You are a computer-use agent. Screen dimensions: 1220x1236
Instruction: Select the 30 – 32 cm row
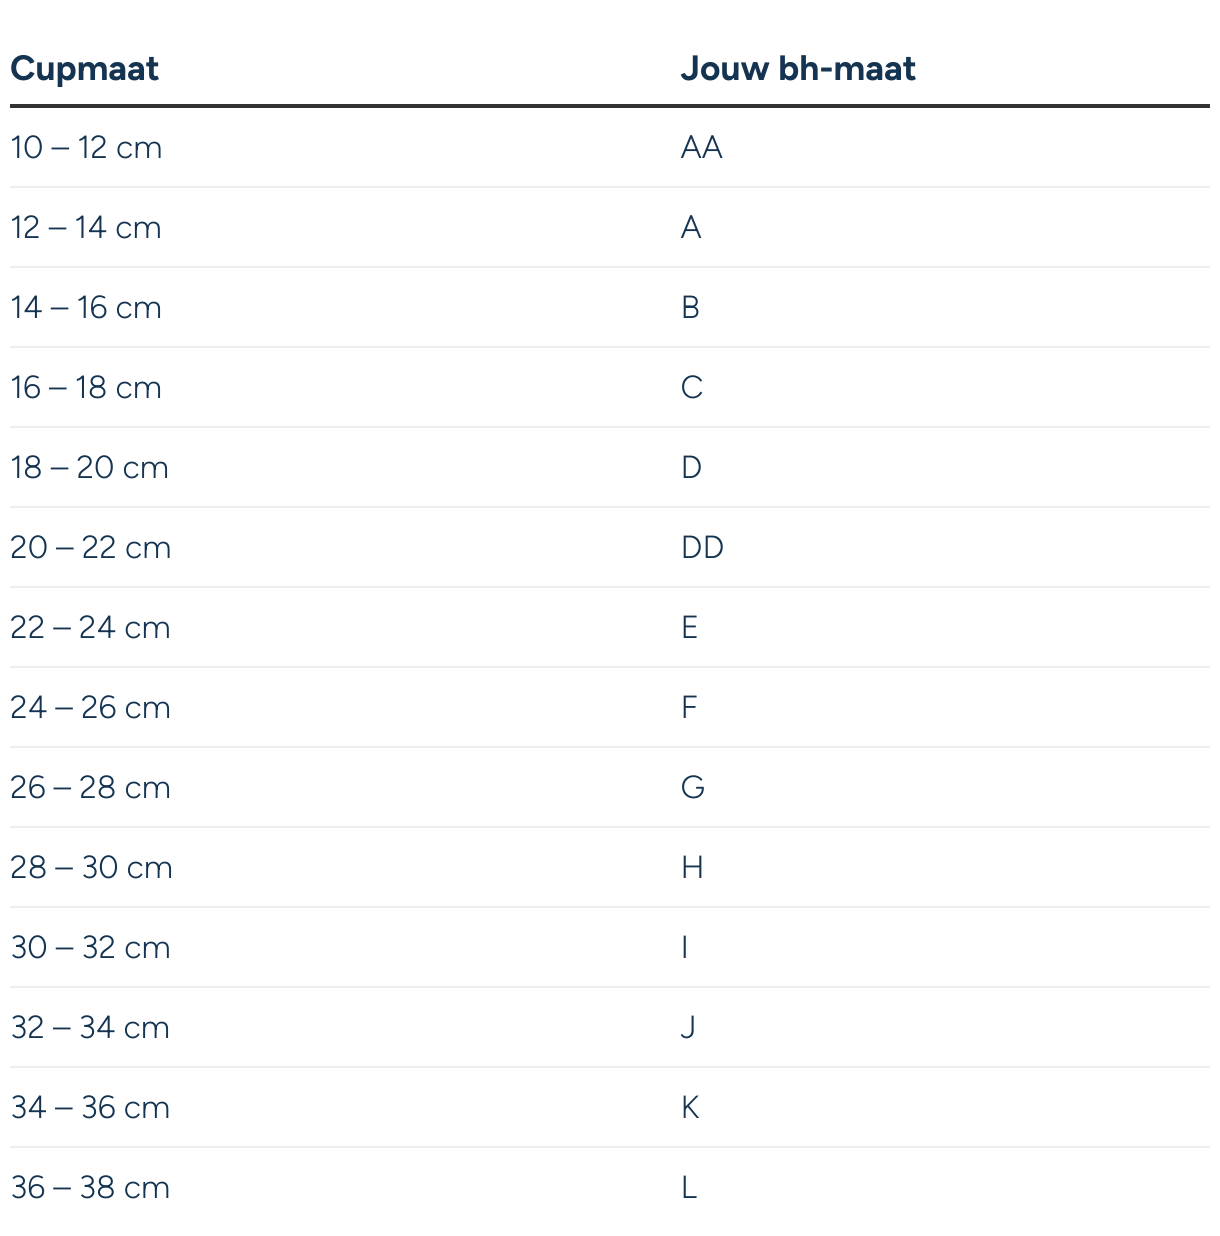pos(610,947)
